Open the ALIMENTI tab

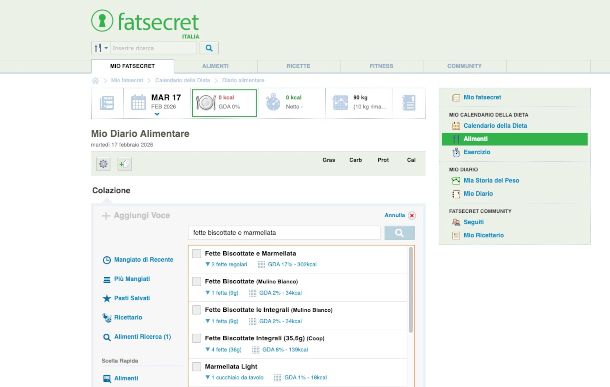pyautogui.click(x=215, y=66)
